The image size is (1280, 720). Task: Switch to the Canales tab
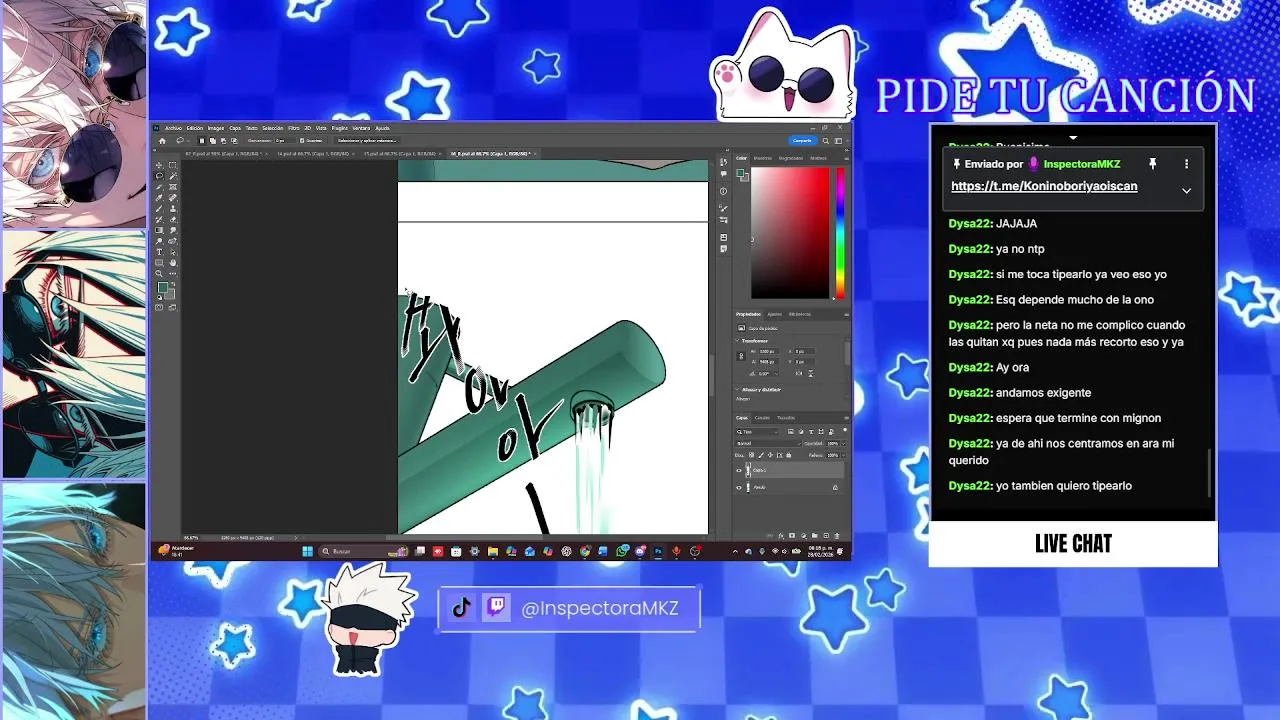[x=762, y=417]
